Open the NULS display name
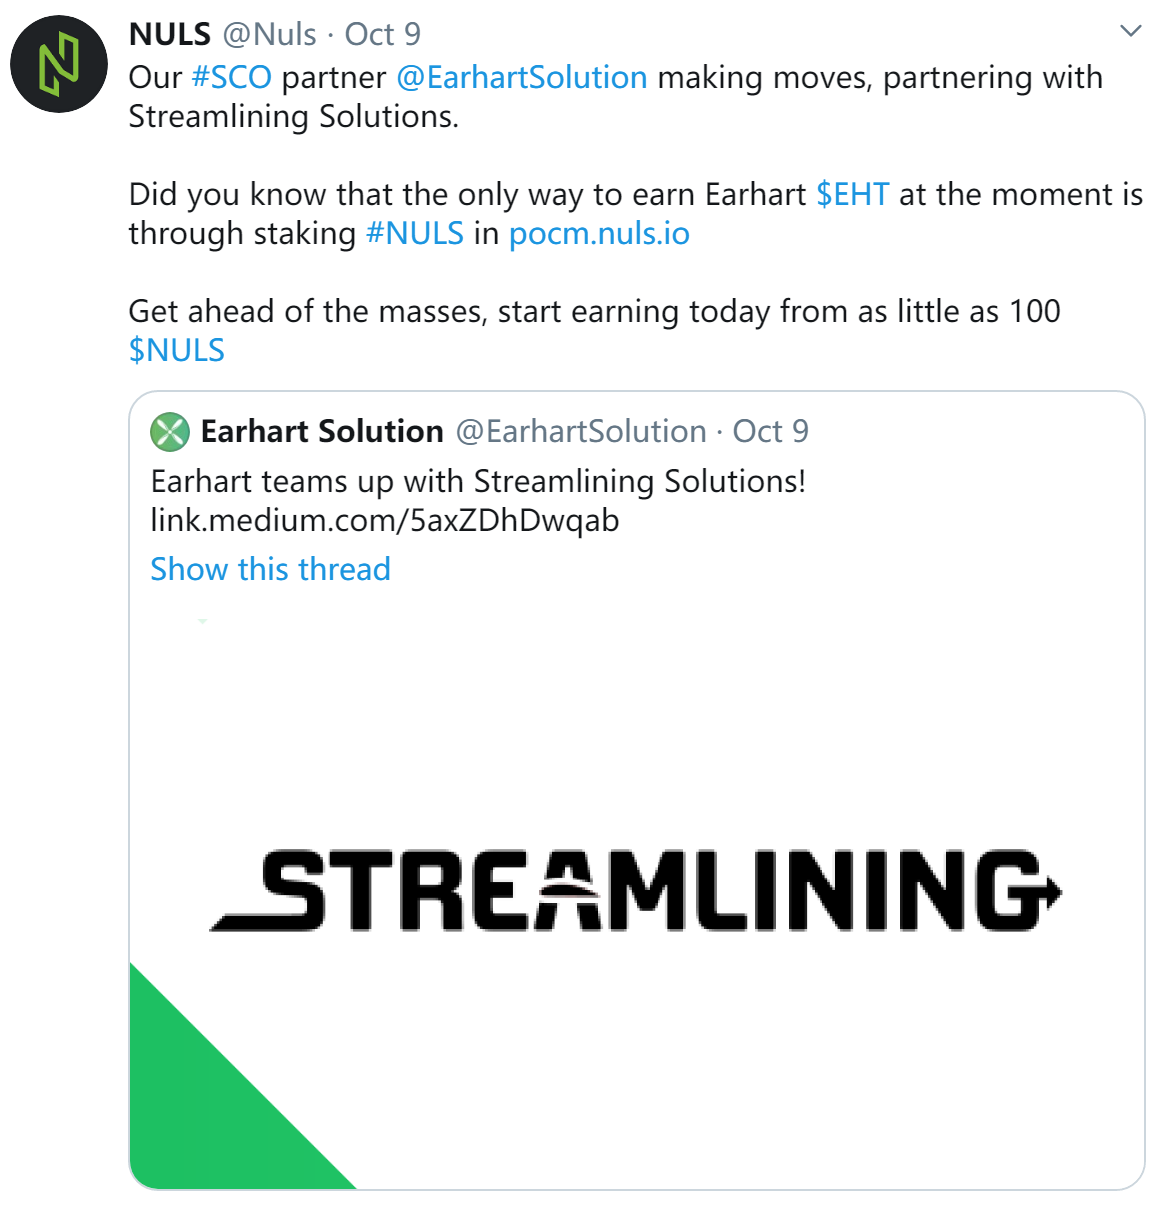Image resolution: width=1175 pixels, height=1205 pixels. coord(170,34)
